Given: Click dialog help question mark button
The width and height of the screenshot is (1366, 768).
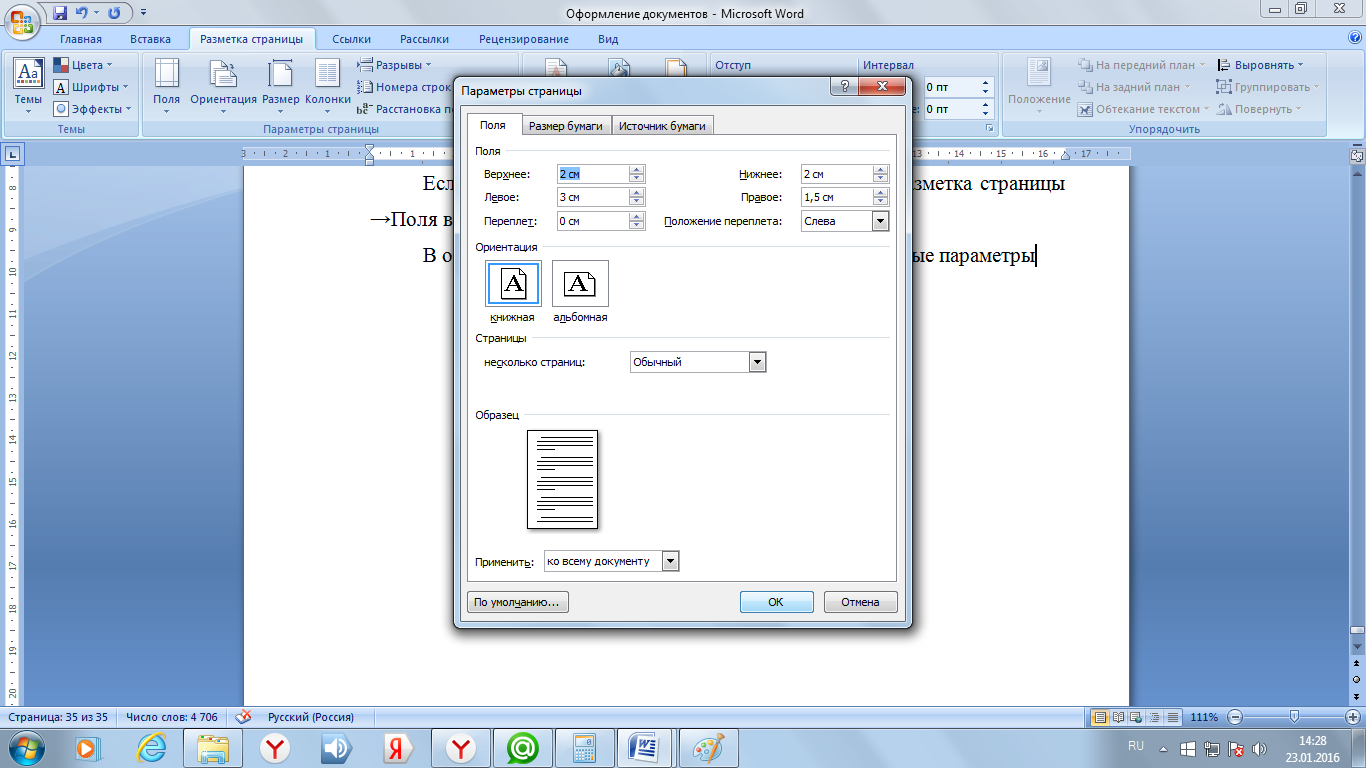Looking at the screenshot, I should tap(845, 88).
